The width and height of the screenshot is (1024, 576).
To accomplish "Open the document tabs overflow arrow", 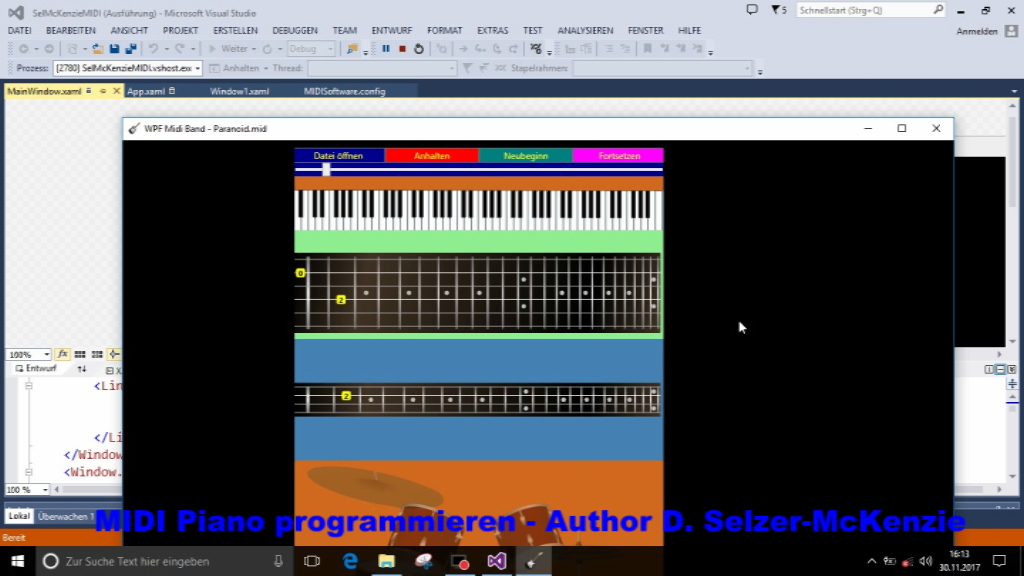I will click(1014, 91).
